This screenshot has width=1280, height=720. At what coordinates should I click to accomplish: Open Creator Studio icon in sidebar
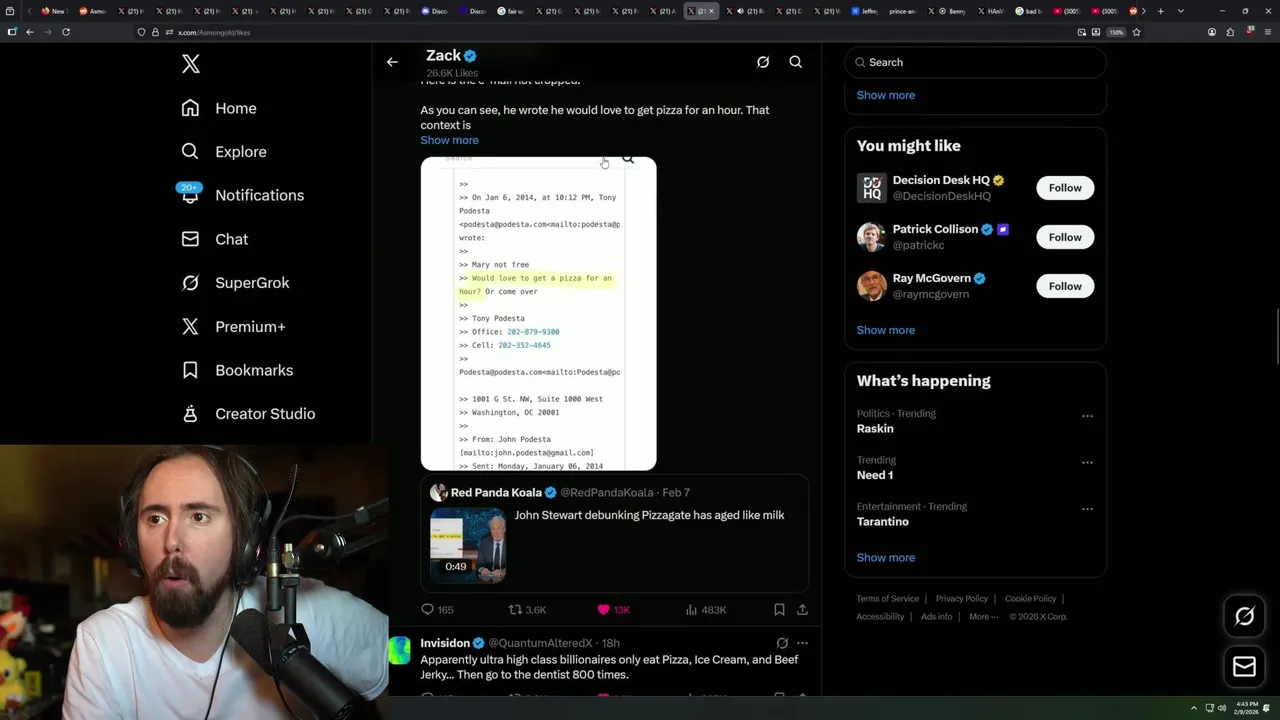(x=190, y=413)
